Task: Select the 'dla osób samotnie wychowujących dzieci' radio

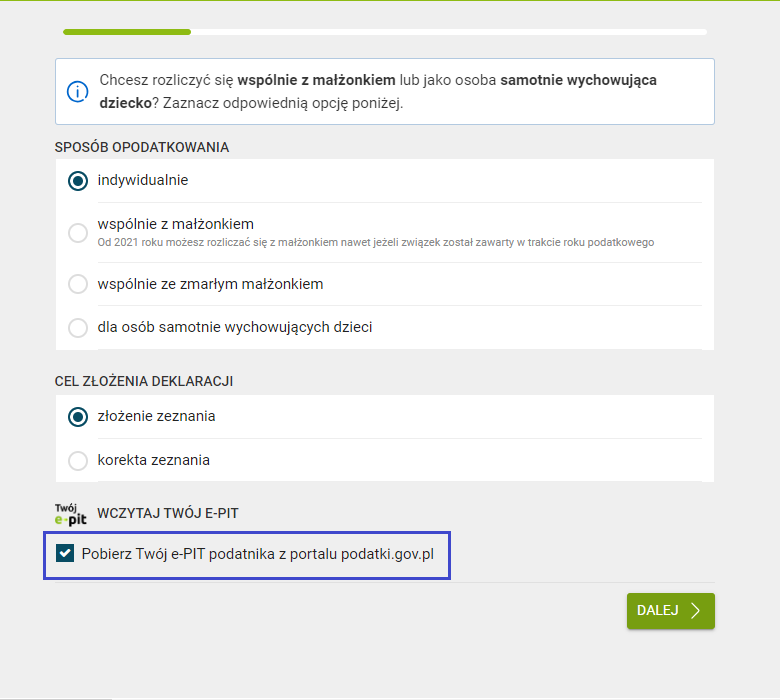Action: 78,327
